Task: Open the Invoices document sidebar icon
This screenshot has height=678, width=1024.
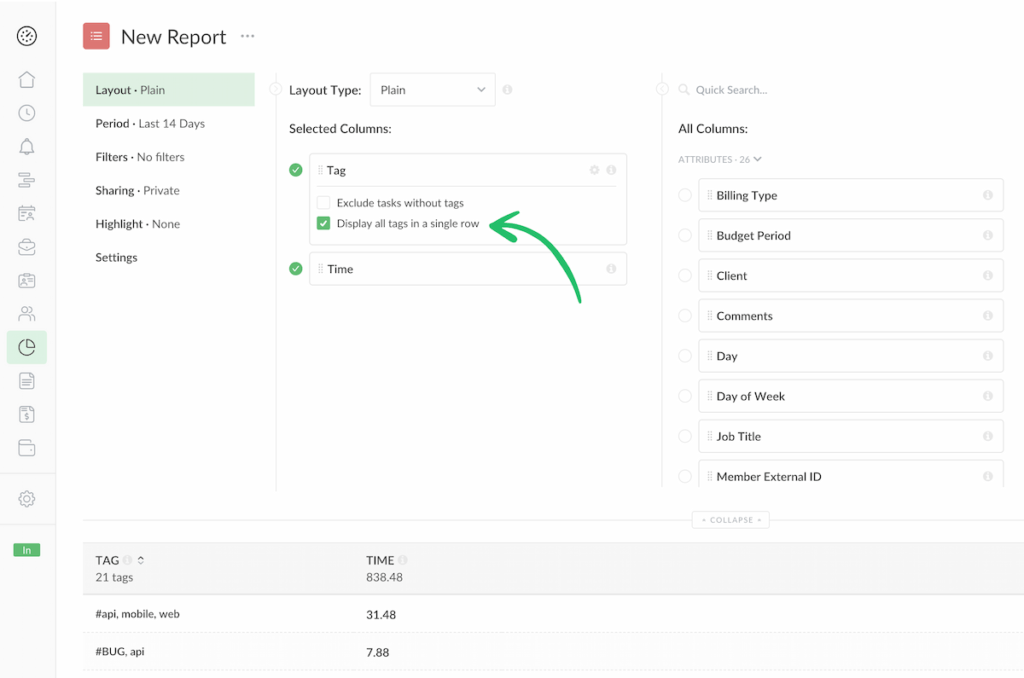Action: (x=26, y=413)
